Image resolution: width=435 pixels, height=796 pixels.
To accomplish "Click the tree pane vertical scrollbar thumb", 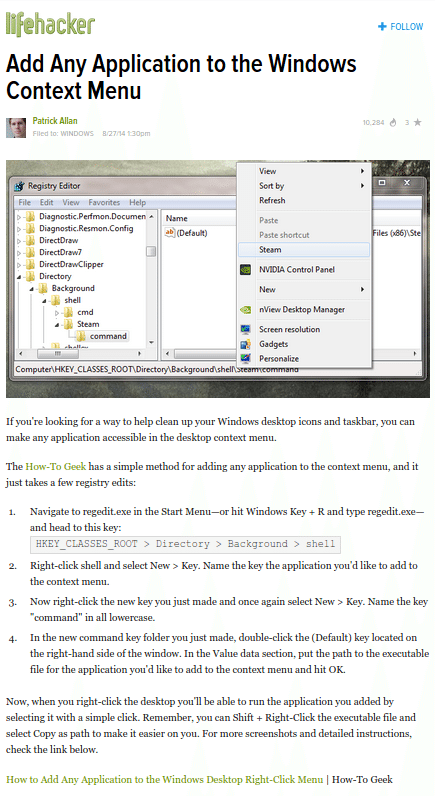I will coord(151,251).
